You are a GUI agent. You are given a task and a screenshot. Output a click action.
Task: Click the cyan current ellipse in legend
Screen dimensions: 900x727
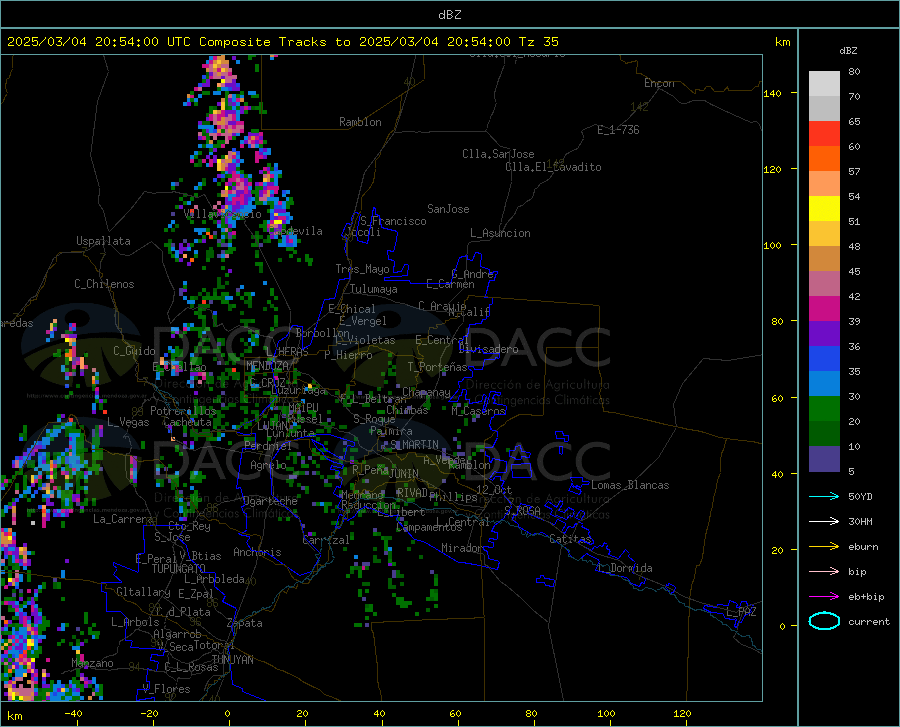point(824,621)
